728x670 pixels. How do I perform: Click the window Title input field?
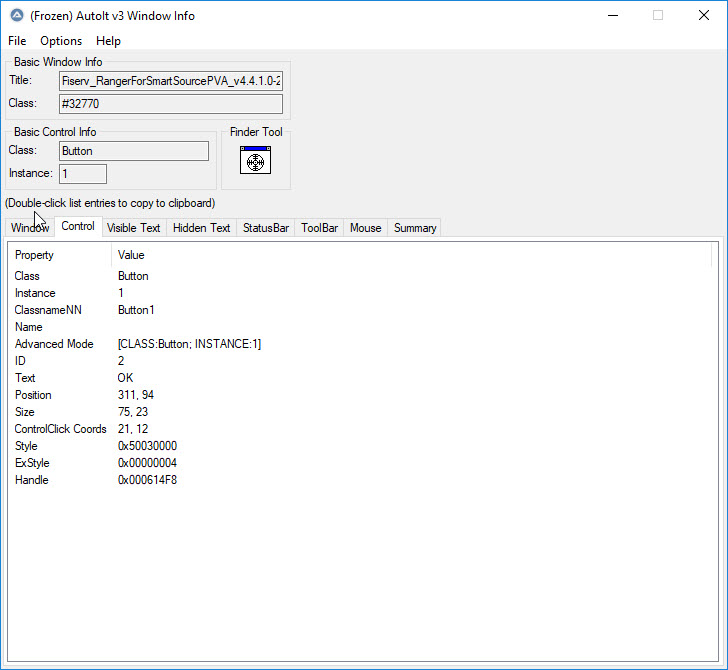point(170,81)
